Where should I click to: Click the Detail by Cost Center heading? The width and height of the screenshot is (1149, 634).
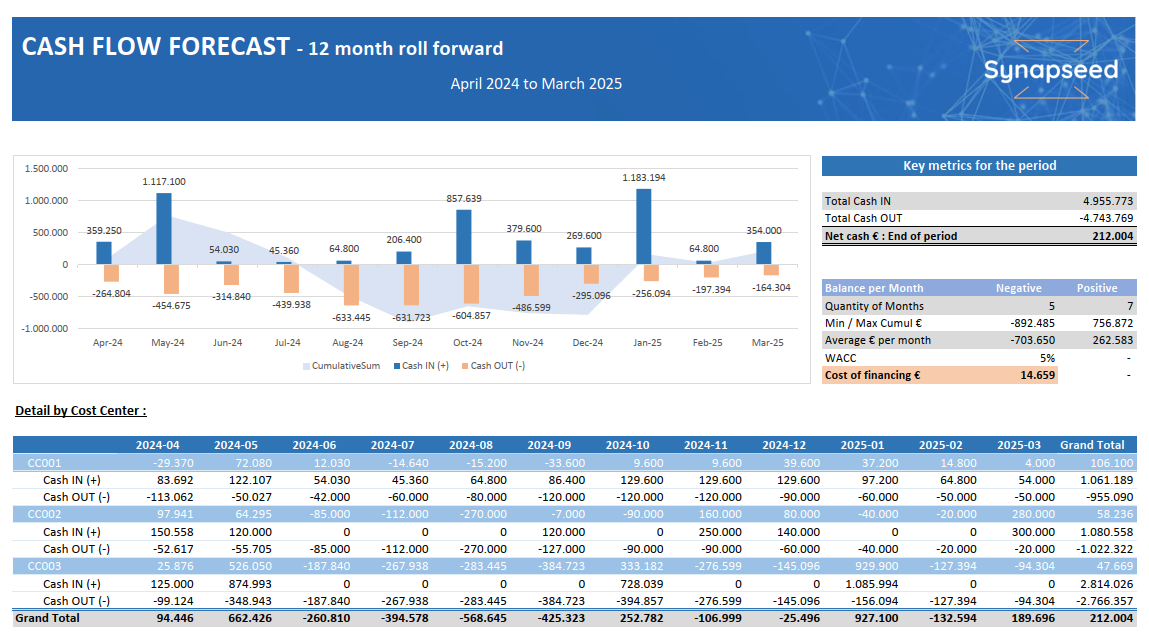pos(81,411)
